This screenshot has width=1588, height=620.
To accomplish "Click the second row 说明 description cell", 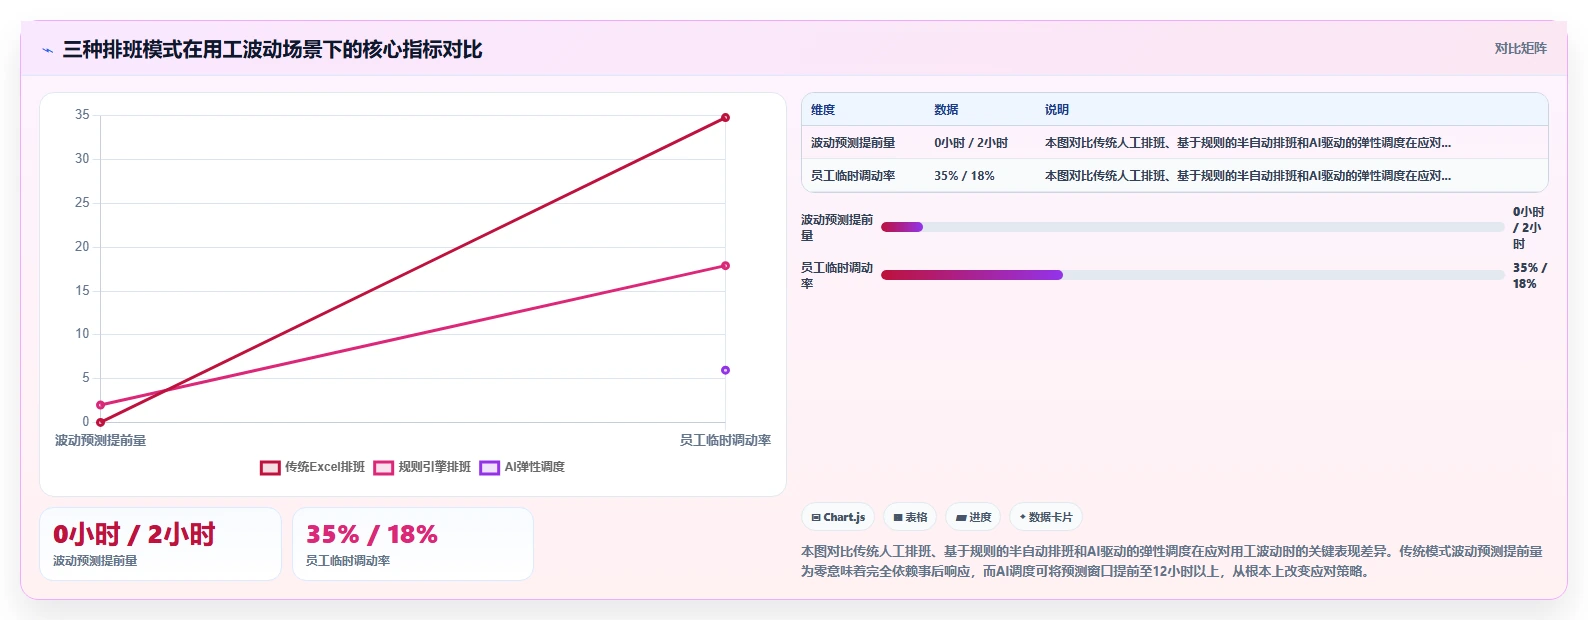I will coord(1248,176).
